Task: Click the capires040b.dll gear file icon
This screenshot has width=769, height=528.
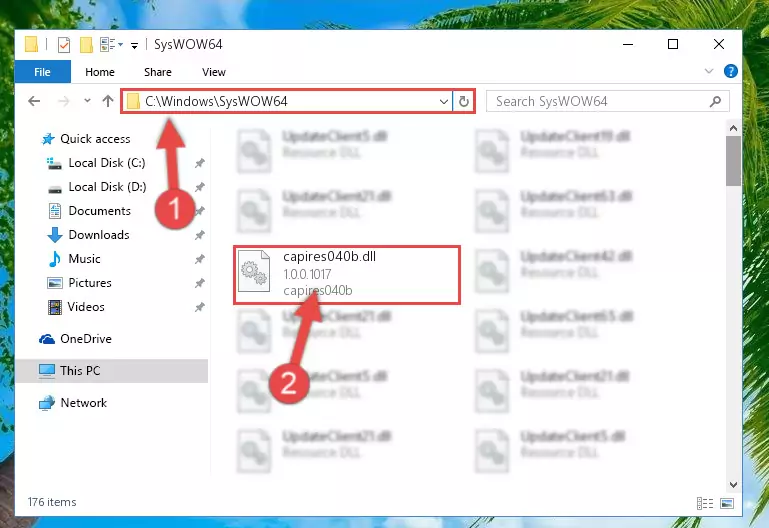Action: tap(254, 271)
